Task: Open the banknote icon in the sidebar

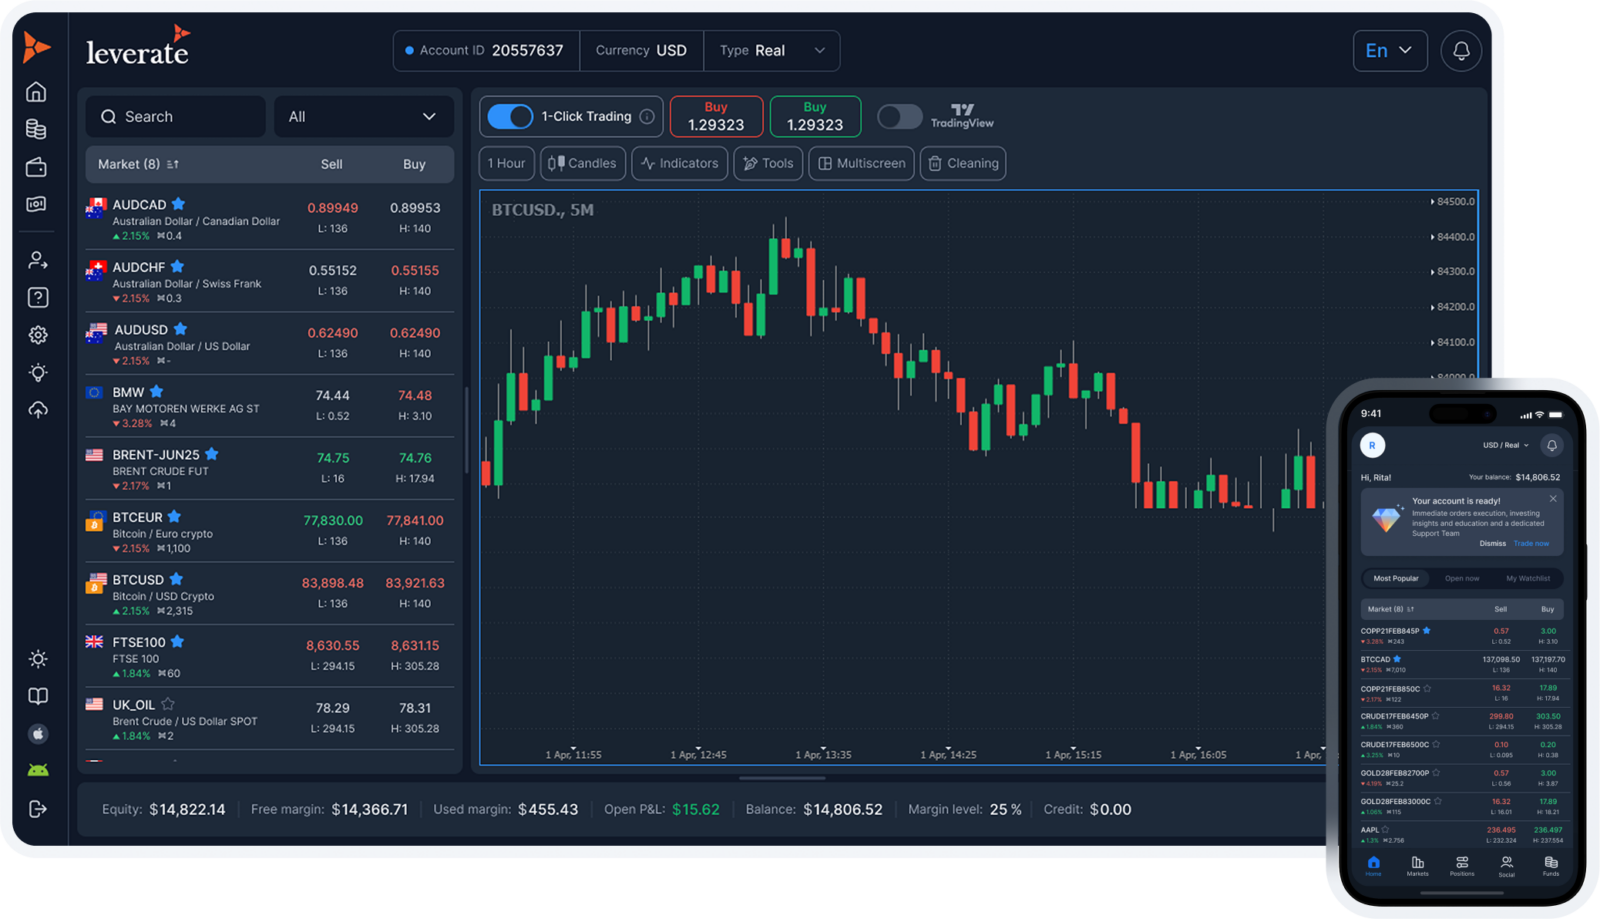Action: (x=37, y=204)
